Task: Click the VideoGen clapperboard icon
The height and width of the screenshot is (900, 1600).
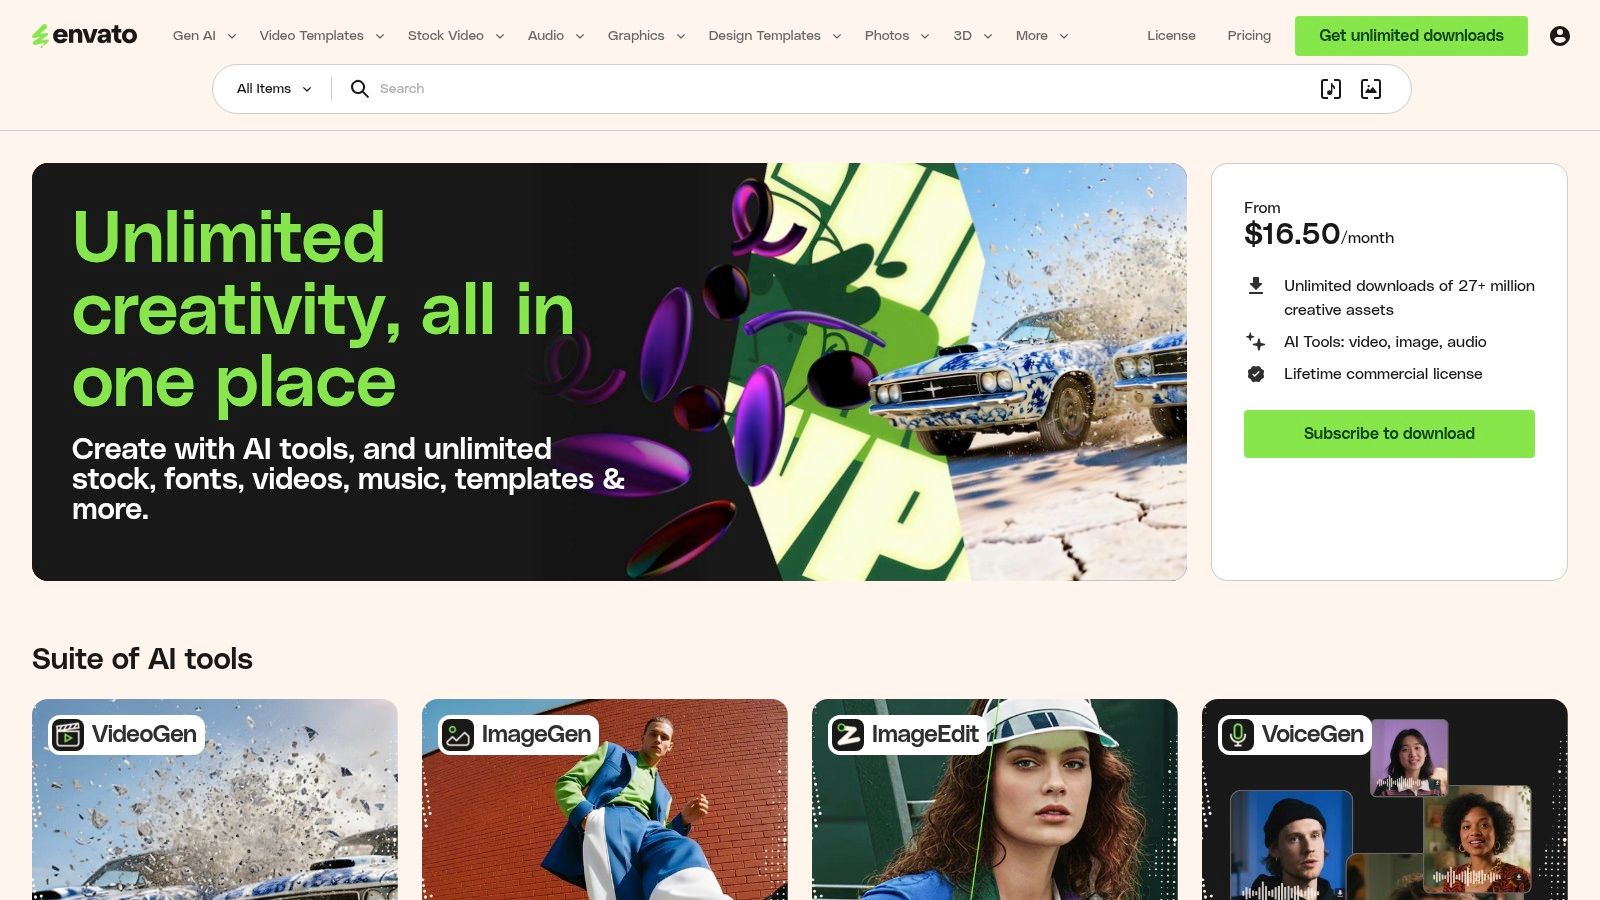Action: tap(68, 735)
